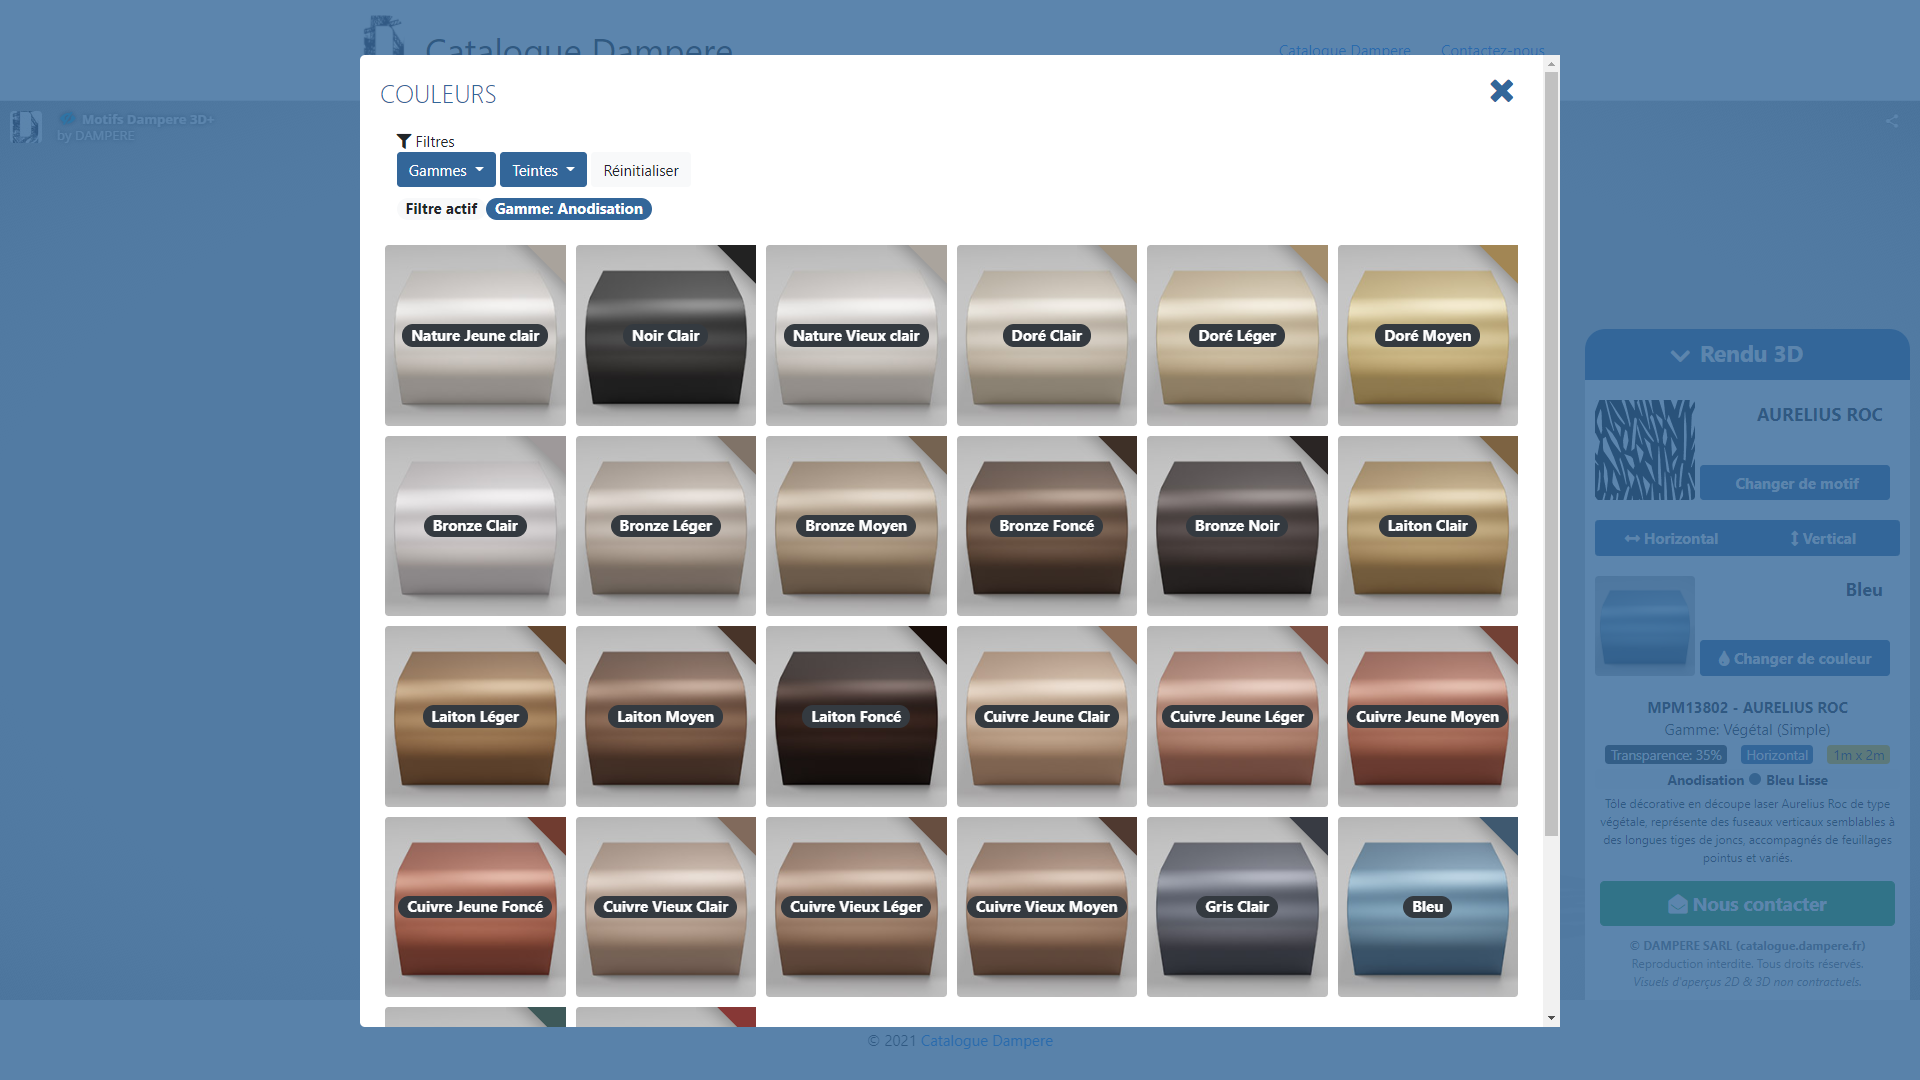Screen dimensions: 1920x1080
Task: Open the Aurelius Roc motif thumbnail
Action: 1645,450
